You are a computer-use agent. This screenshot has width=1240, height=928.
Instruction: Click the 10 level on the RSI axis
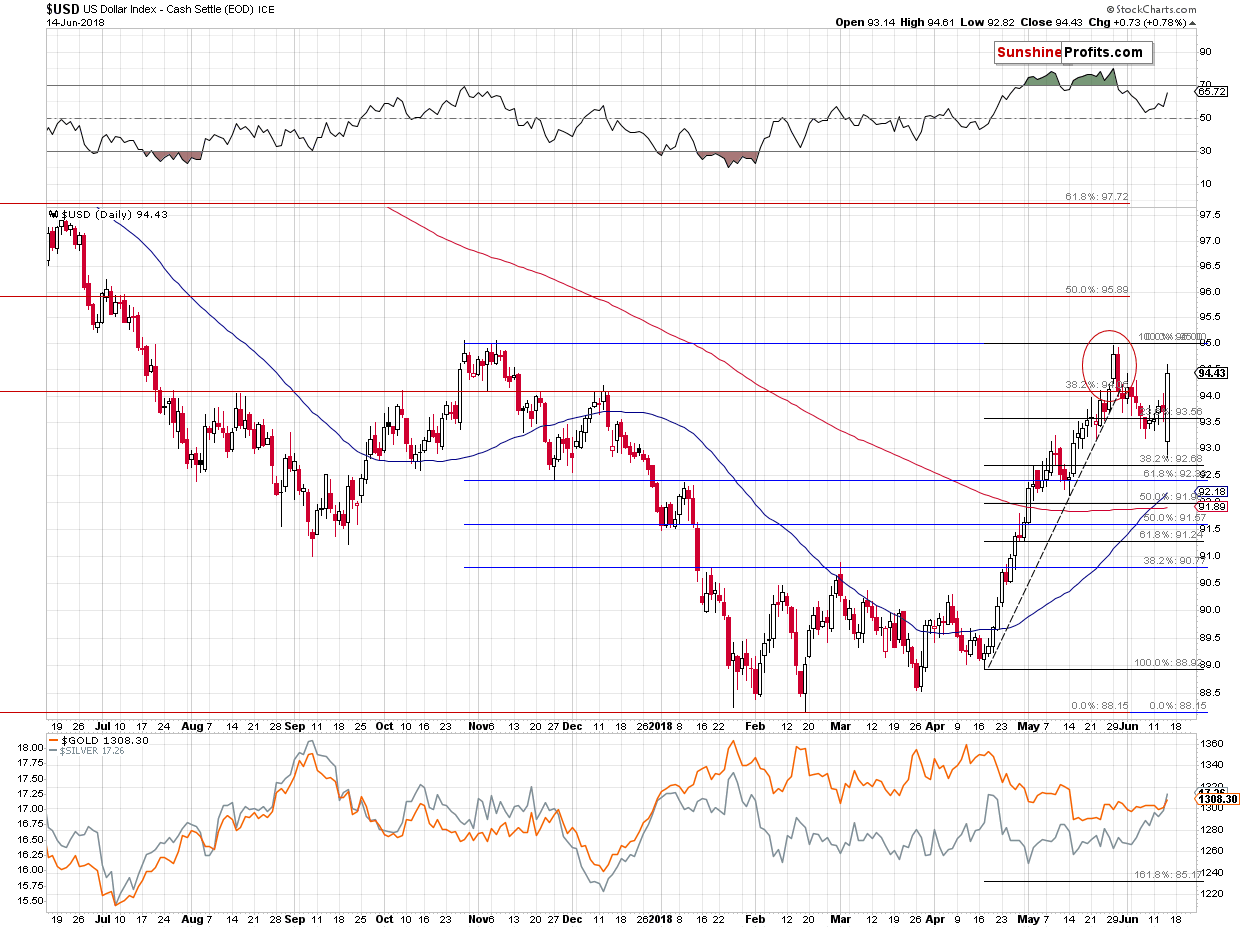pos(1206,183)
